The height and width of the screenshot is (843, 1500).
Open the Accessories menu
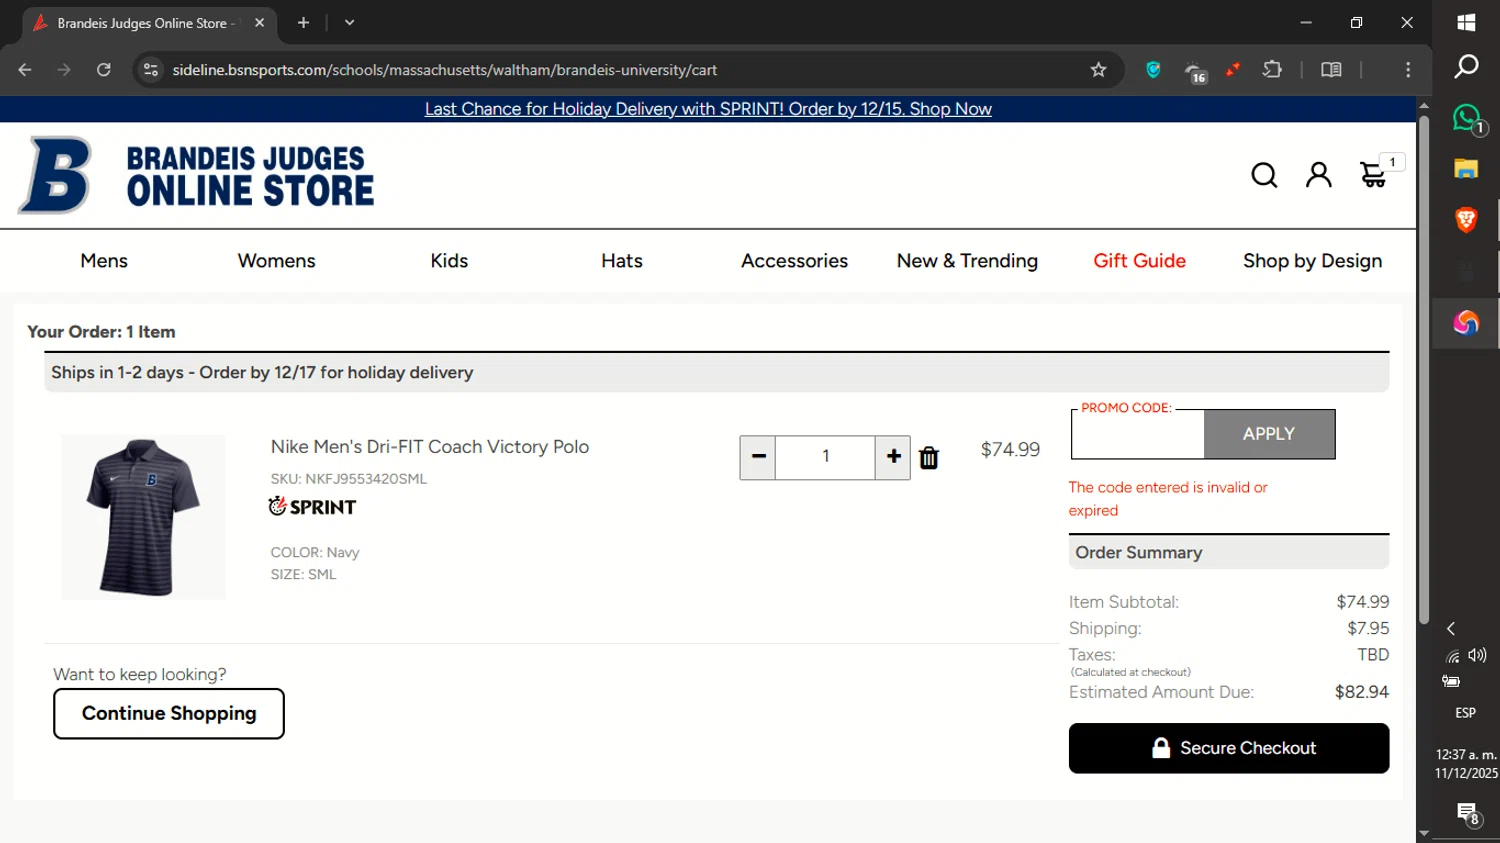pos(794,261)
